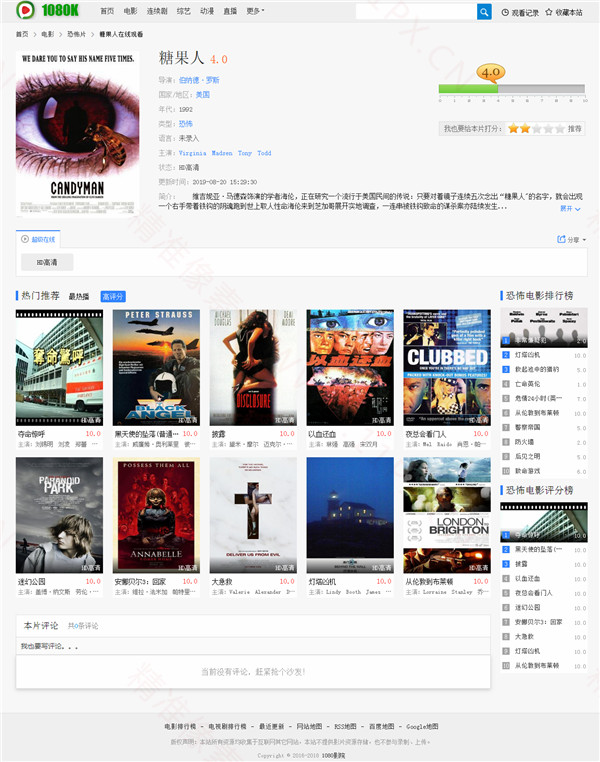Click the 分享 share icon
600x762 pixels.
[561, 239]
